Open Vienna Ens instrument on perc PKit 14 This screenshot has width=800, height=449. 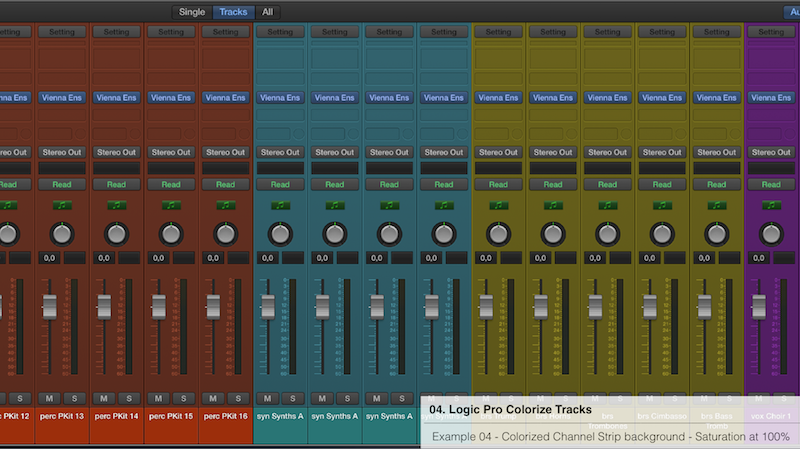(x=116, y=97)
